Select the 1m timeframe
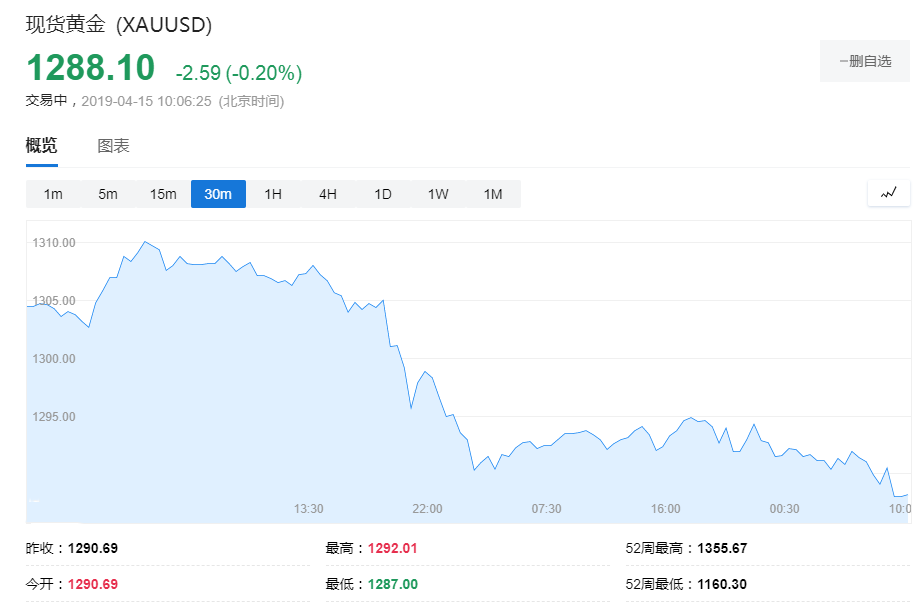The height and width of the screenshot is (607, 920). click(x=53, y=194)
